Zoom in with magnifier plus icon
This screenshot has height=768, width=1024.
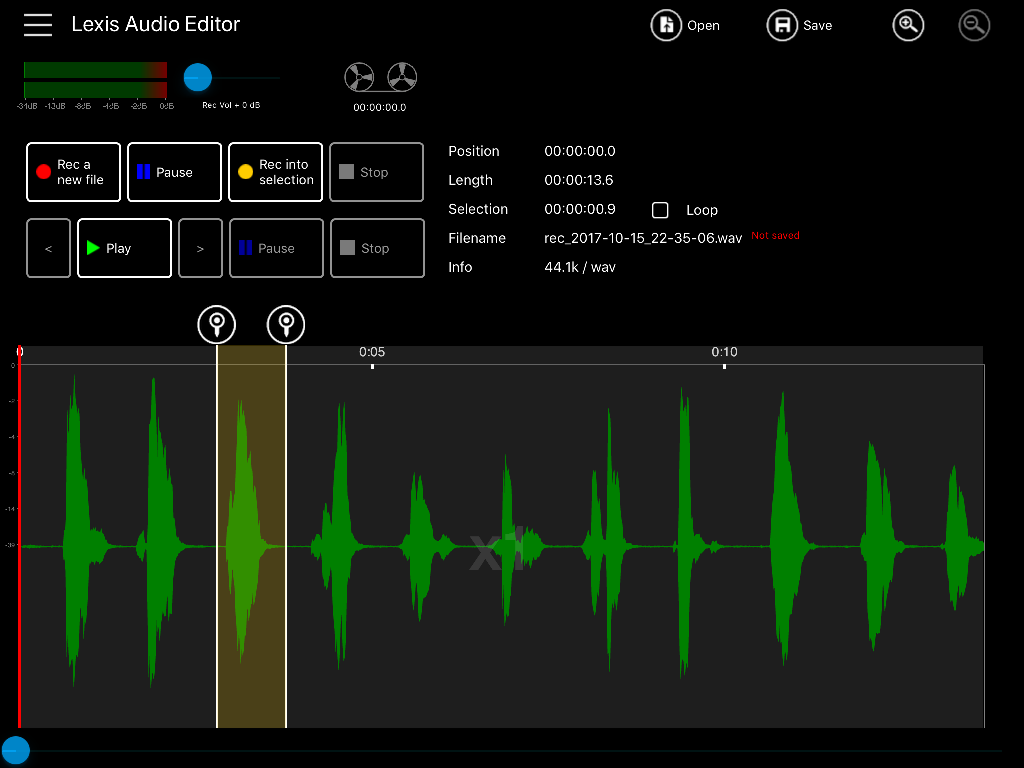(x=908, y=25)
